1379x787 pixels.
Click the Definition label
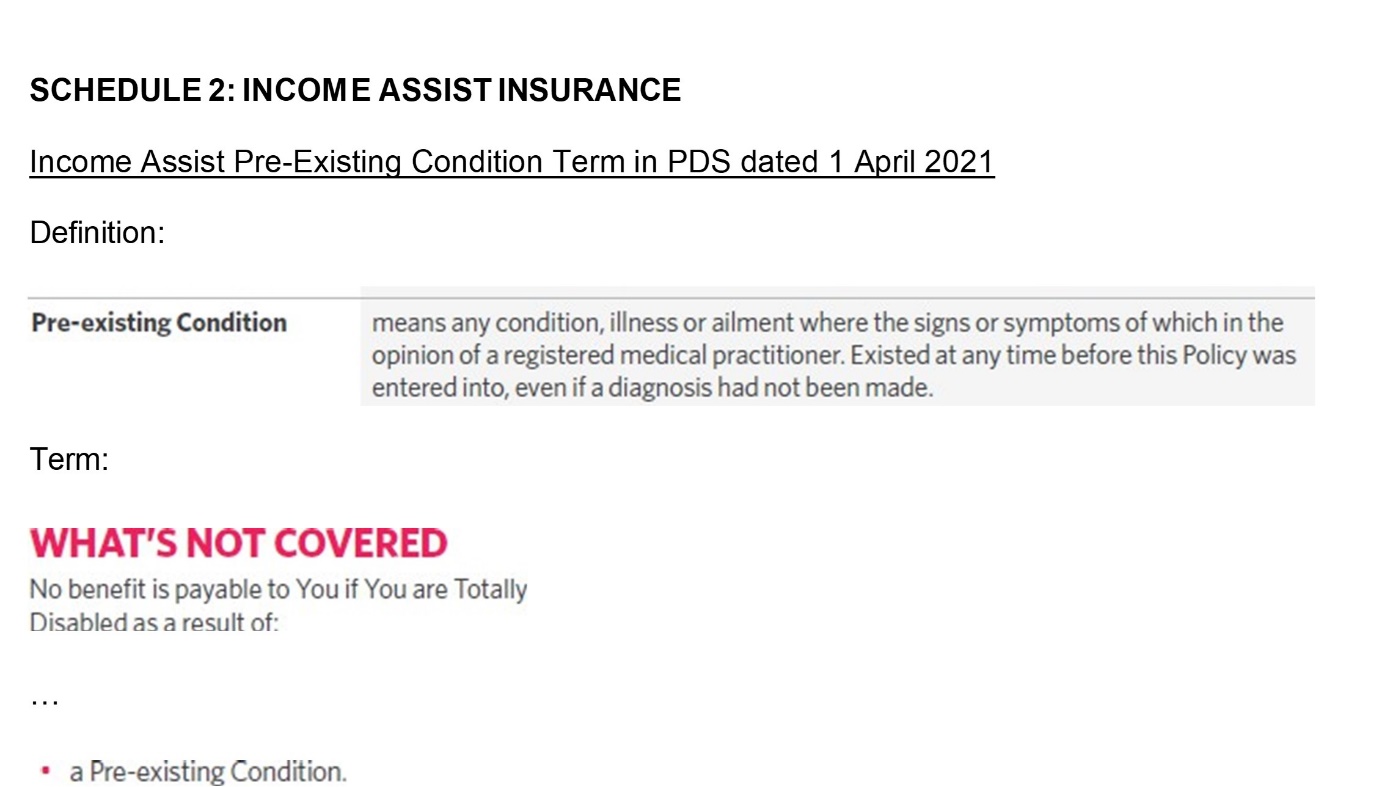tap(97, 233)
